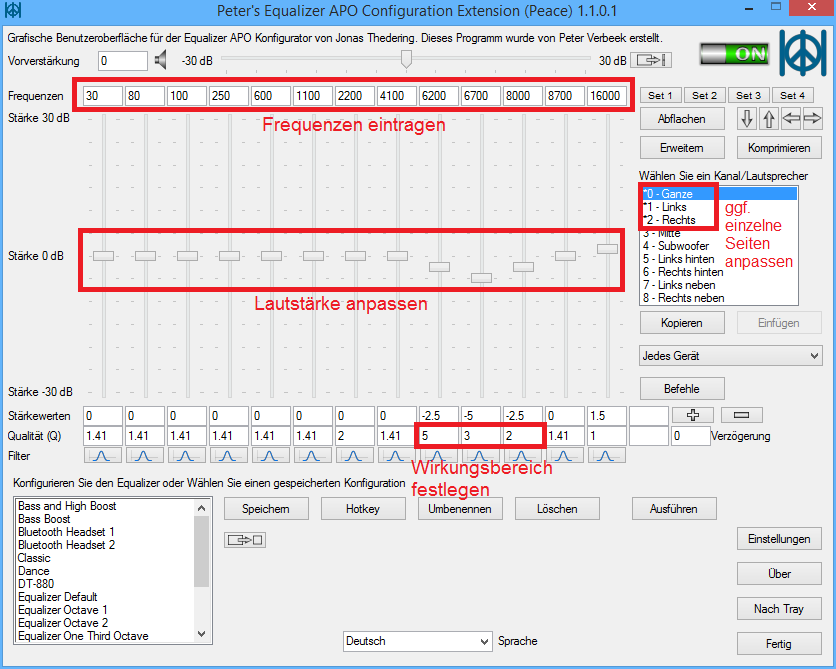Click the filter icon under the 8000 Hz band
The image size is (836, 669).
(x=522, y=456)
